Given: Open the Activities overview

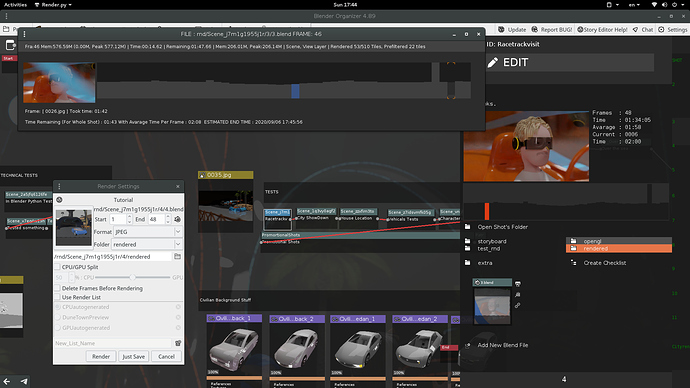Looking at the screenshot, I should tap(15, 5).
